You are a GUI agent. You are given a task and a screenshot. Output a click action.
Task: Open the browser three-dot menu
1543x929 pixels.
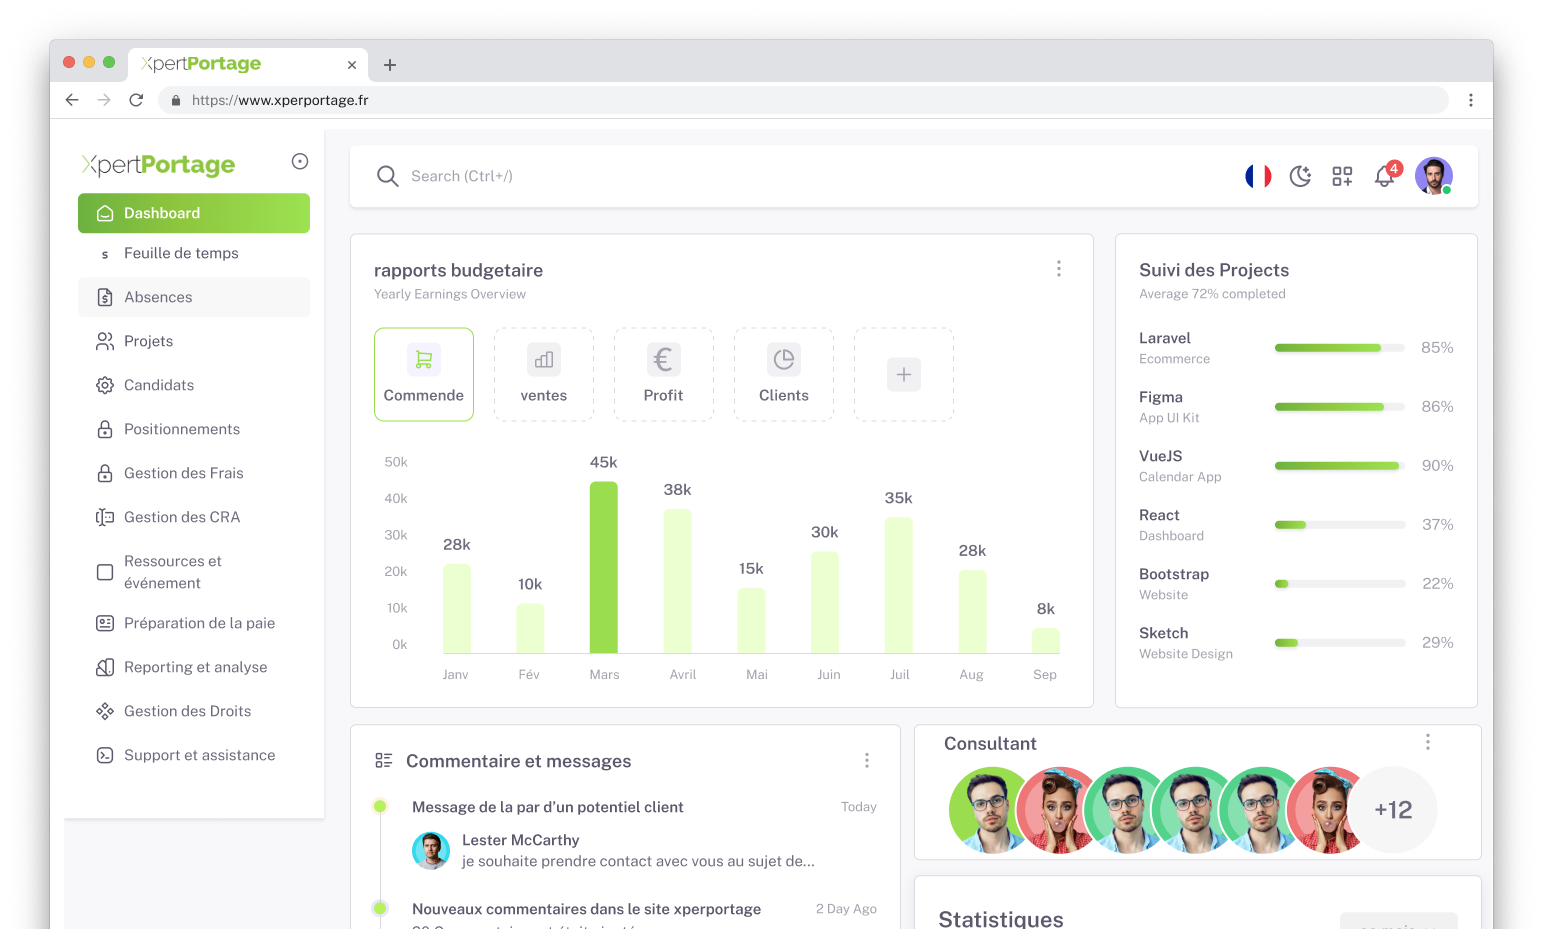click(1471, 100)
